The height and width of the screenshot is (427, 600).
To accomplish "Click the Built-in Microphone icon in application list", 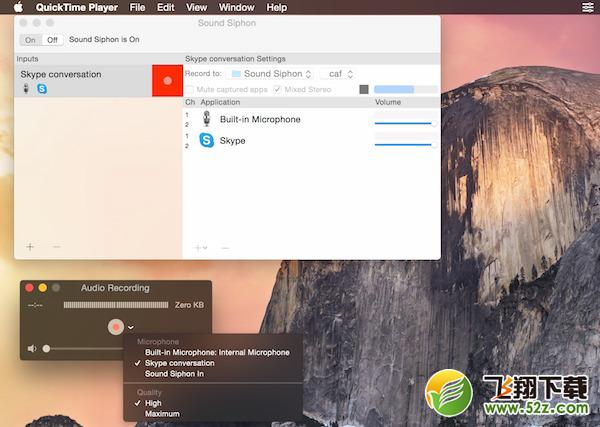I will coord(207,119).
